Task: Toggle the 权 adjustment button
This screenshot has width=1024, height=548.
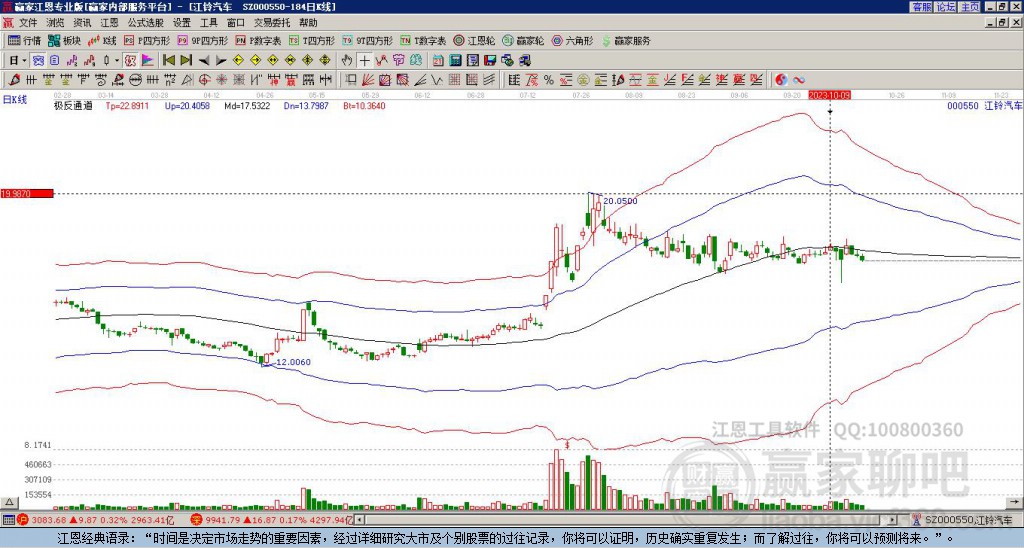Action: pos(130,61)
